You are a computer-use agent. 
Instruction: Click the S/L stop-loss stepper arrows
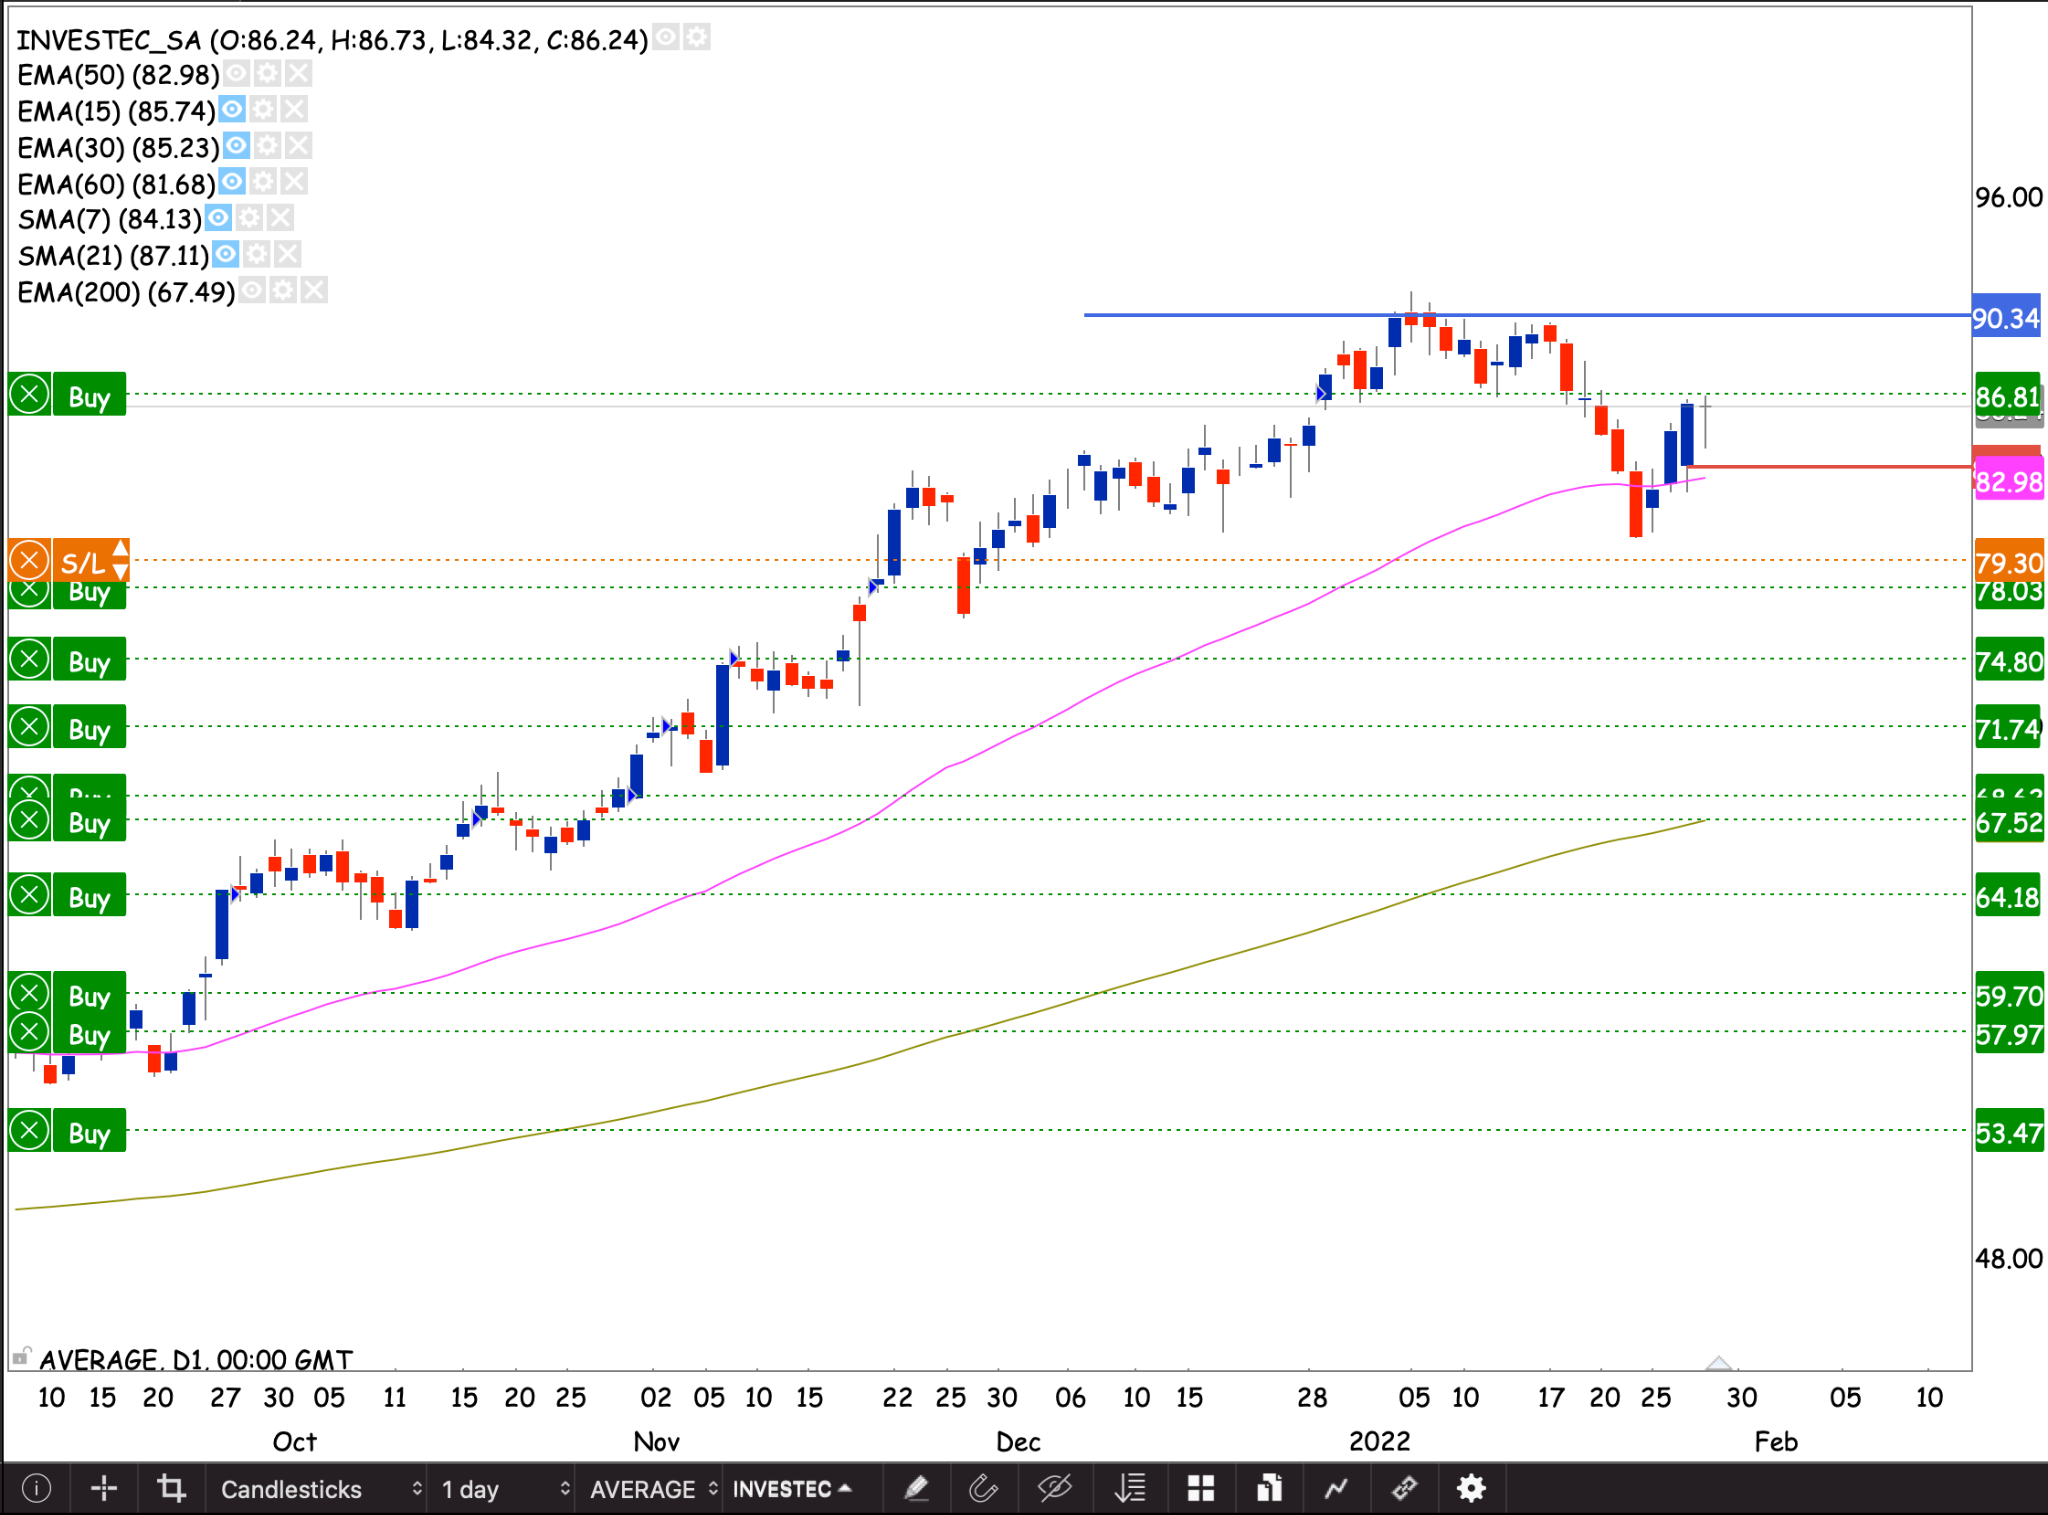click(120, 560)
